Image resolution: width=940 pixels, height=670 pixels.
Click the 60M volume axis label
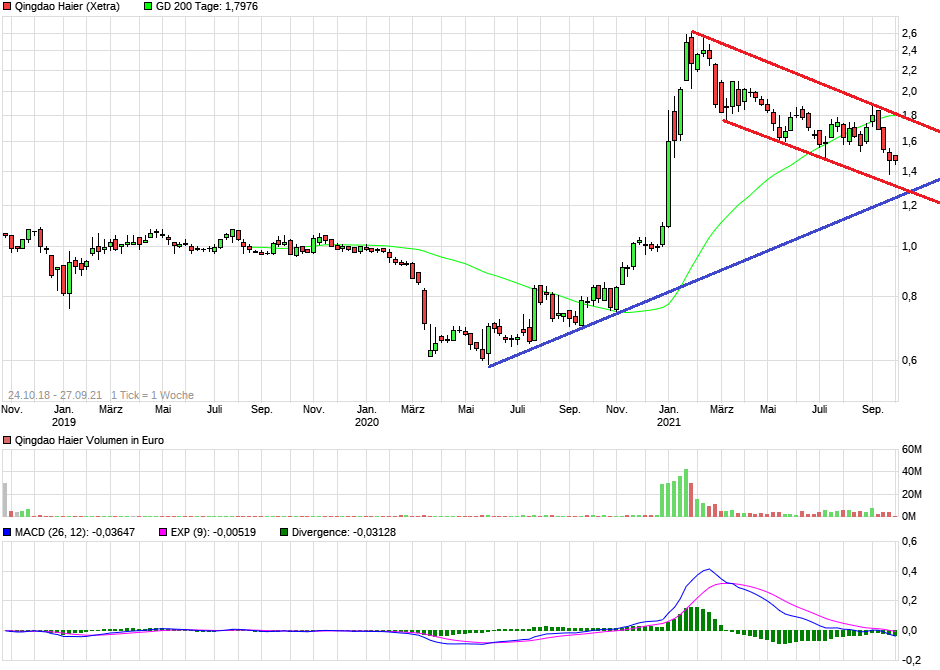(911, 449)
